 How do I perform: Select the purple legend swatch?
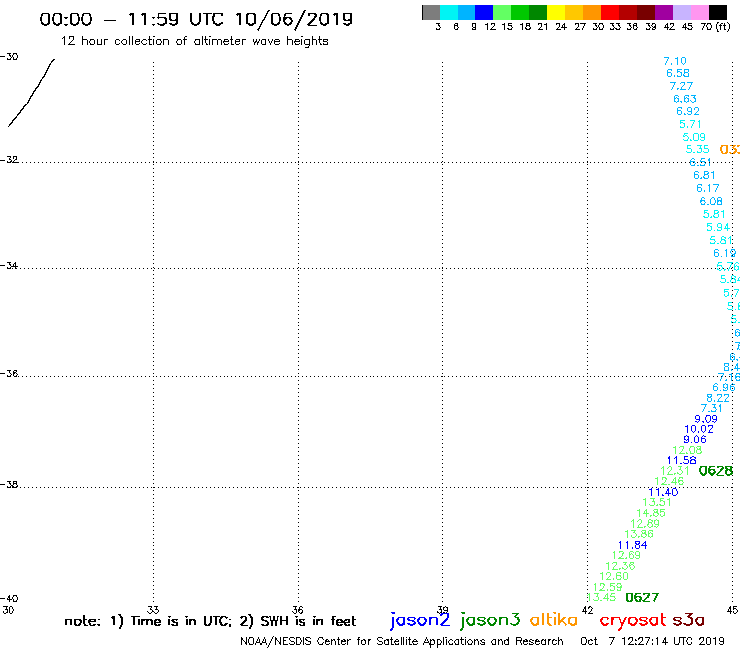(664, 12)
